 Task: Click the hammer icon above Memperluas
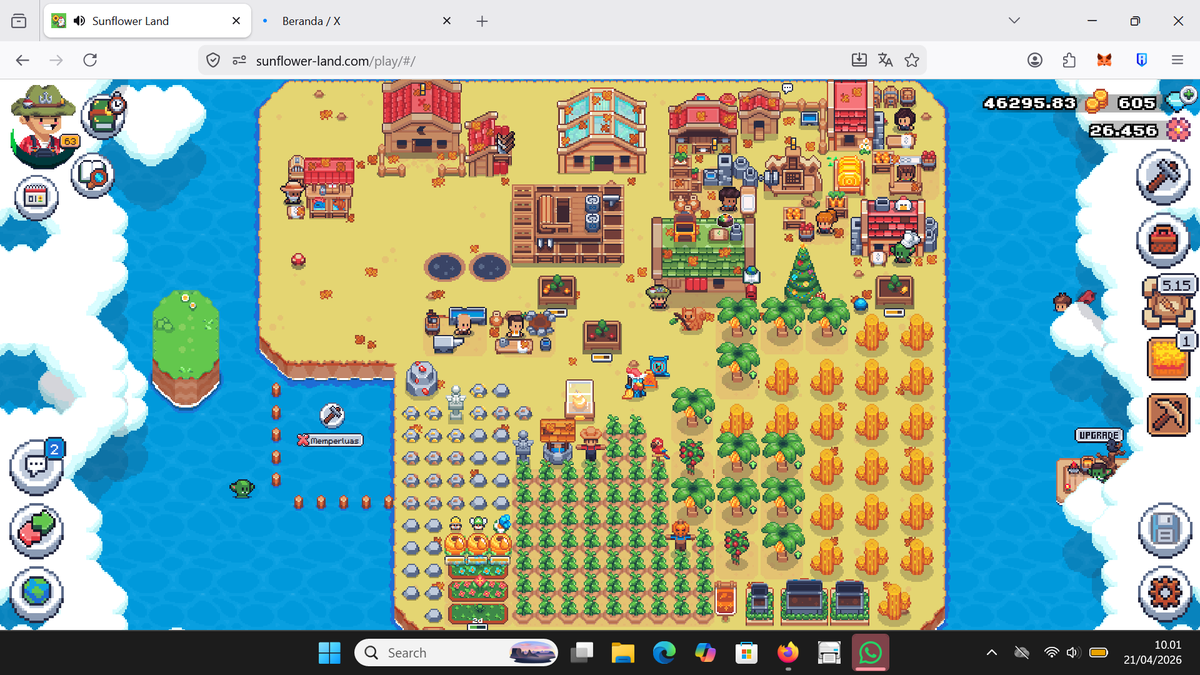click(332, 414)
